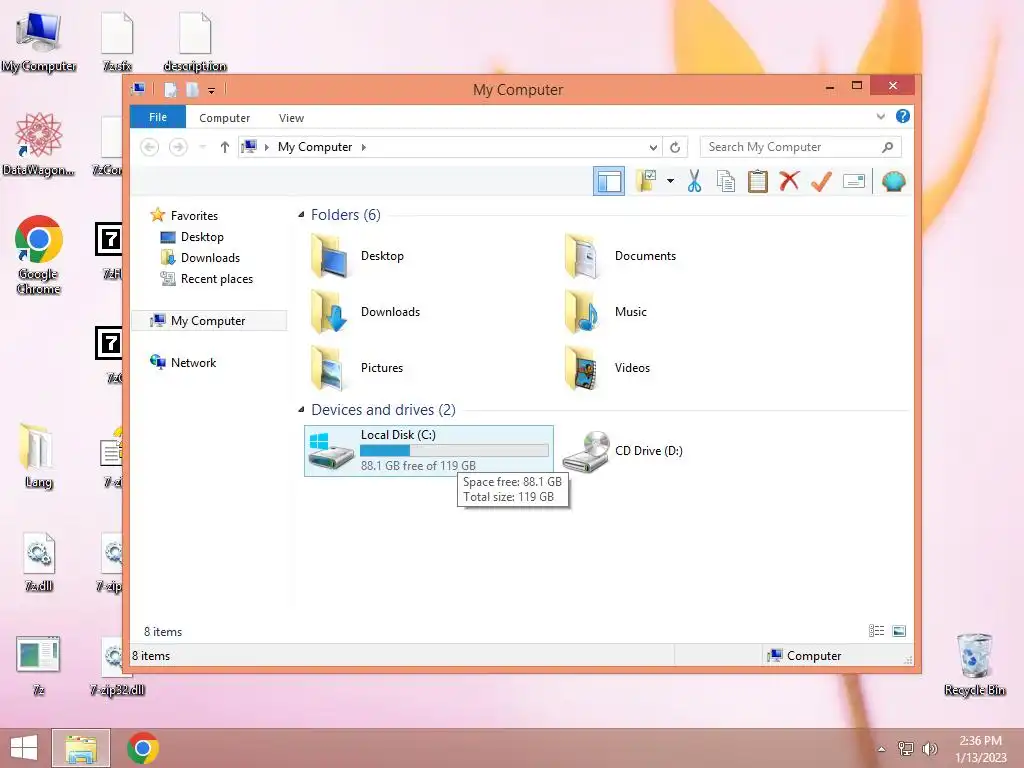Select the Local Disk (C:) drive
The width and height of the screenshot is (1024, 768).
(x=428, y=451)
